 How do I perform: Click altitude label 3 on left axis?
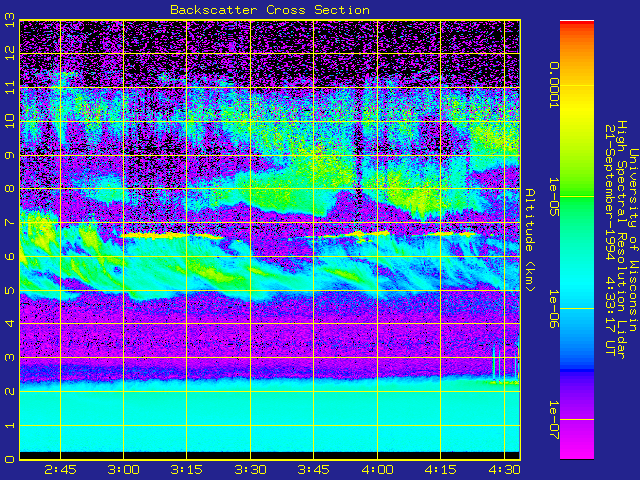pos(10,358)
